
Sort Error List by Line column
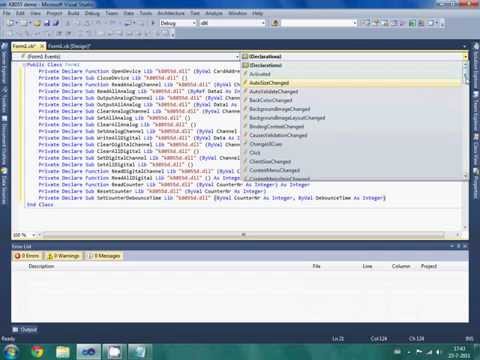(x=367, y=266)
